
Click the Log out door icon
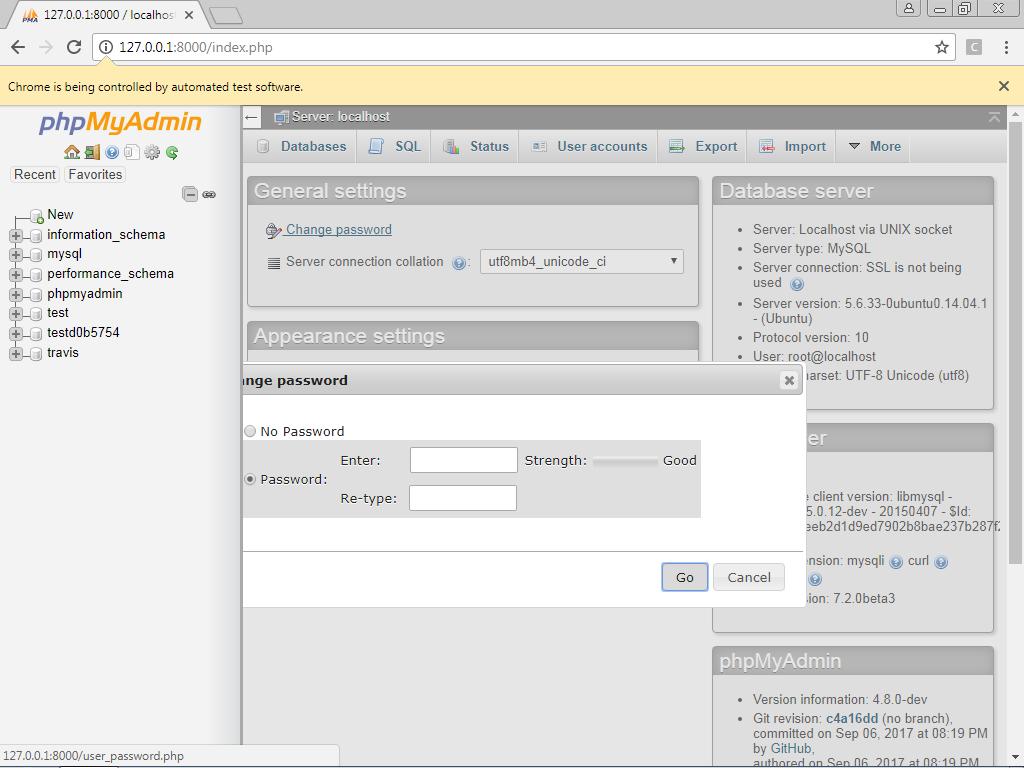pyautogui.click(x=92, y=152)
